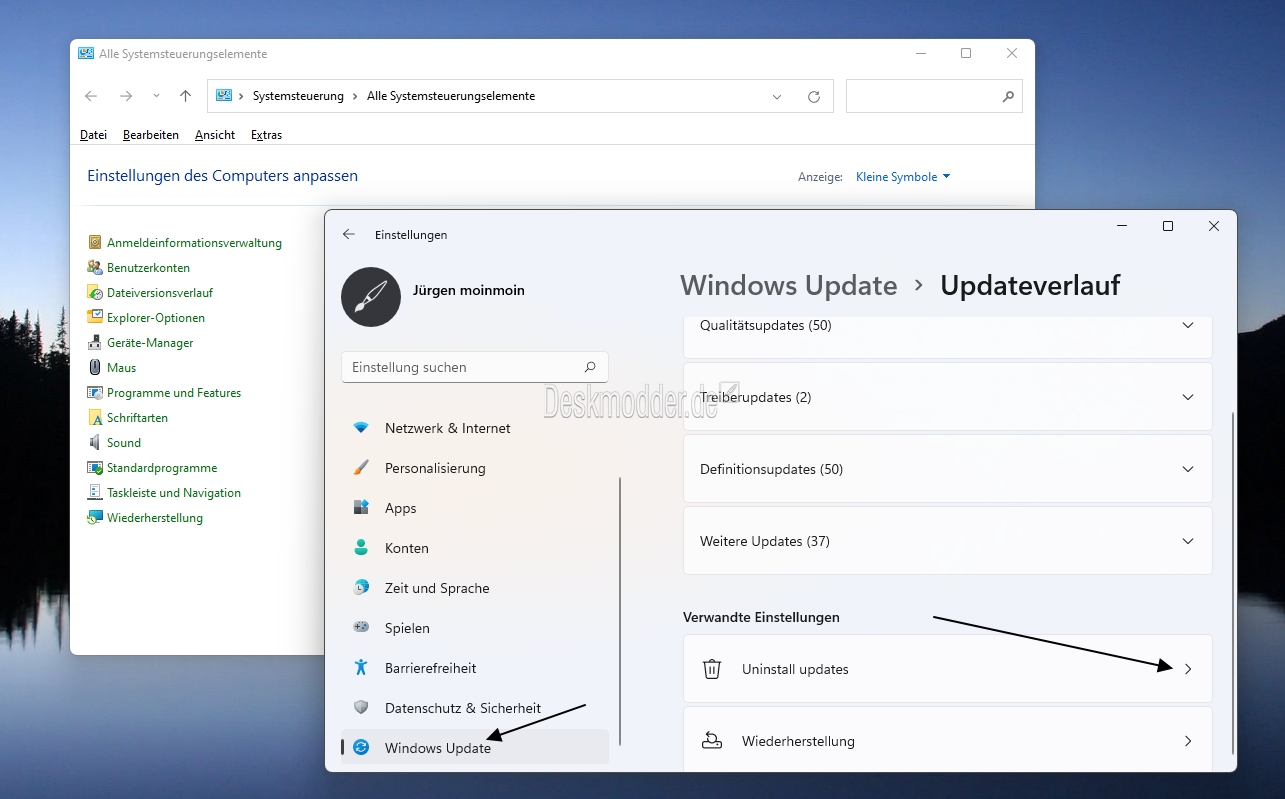Click the Standardprogramme icon
This screenshot has width=1285, height=799.
[95, 467]
